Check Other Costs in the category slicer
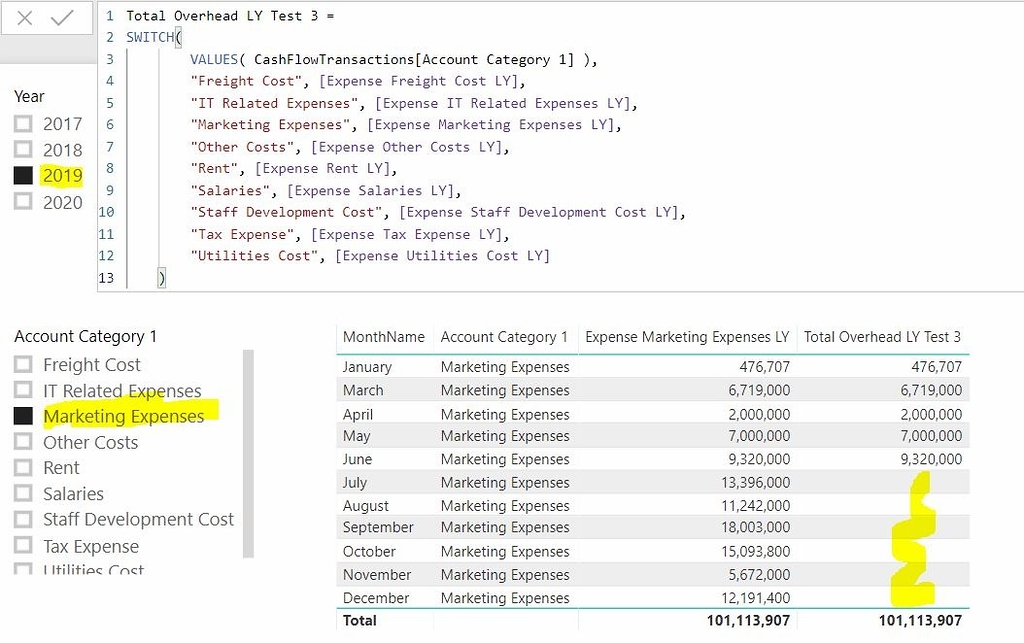 pyautogui.click(x=24, y=441)
